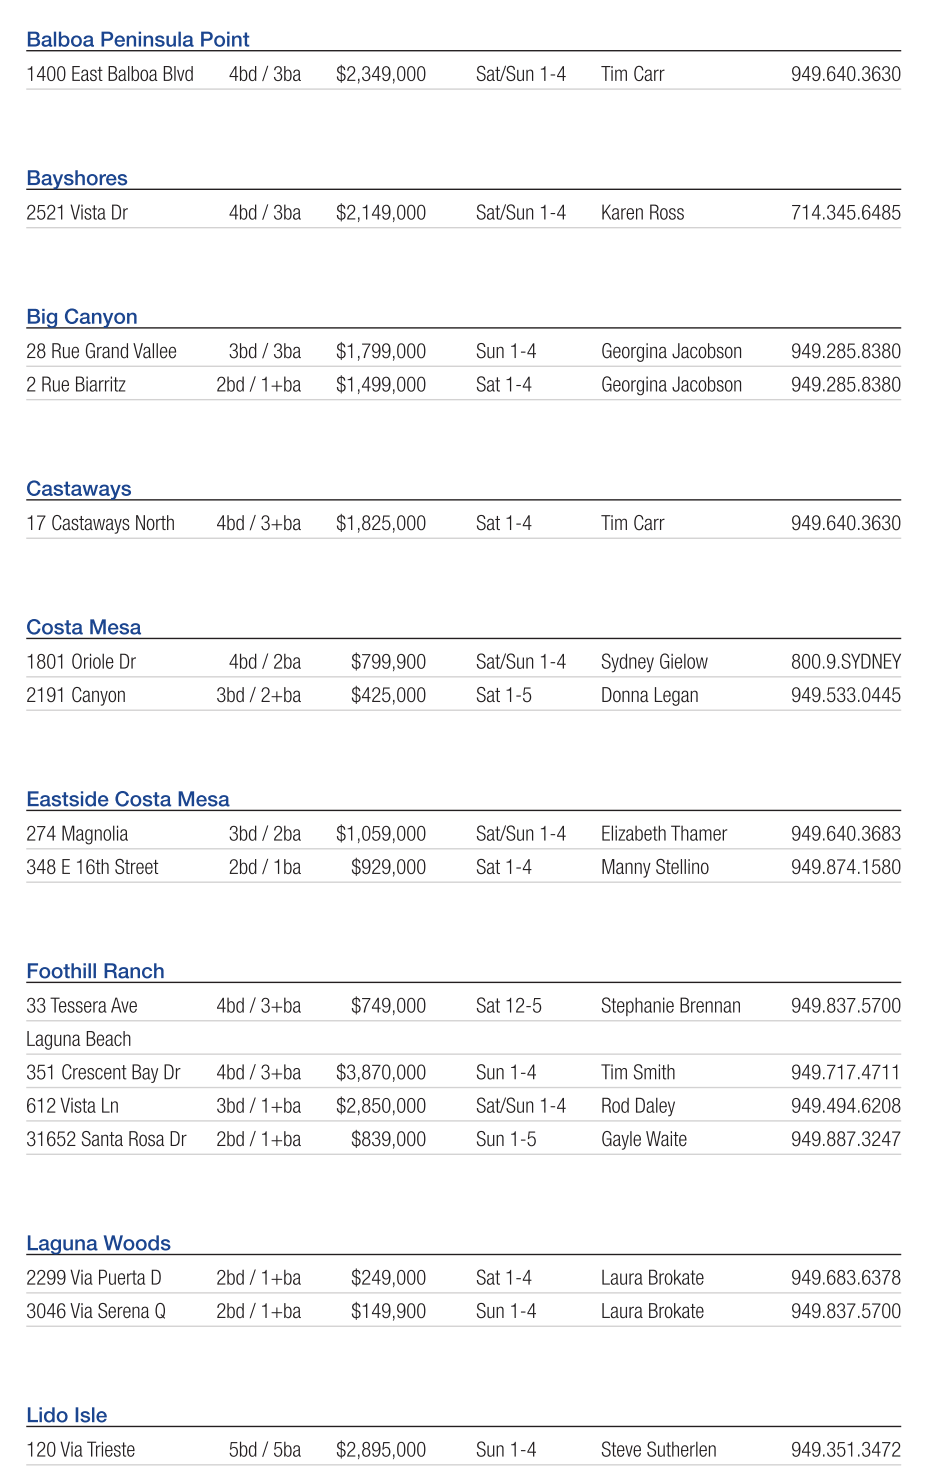The image size is (933, 1482).
Task: Select the Big Canyon neighborhood heading
Action: pos(82,317)
